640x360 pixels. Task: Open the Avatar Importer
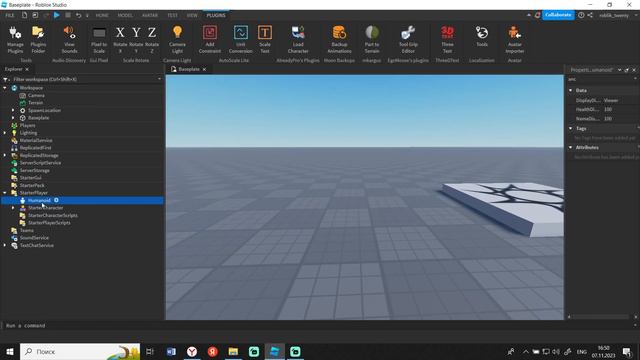coord(514,40)
